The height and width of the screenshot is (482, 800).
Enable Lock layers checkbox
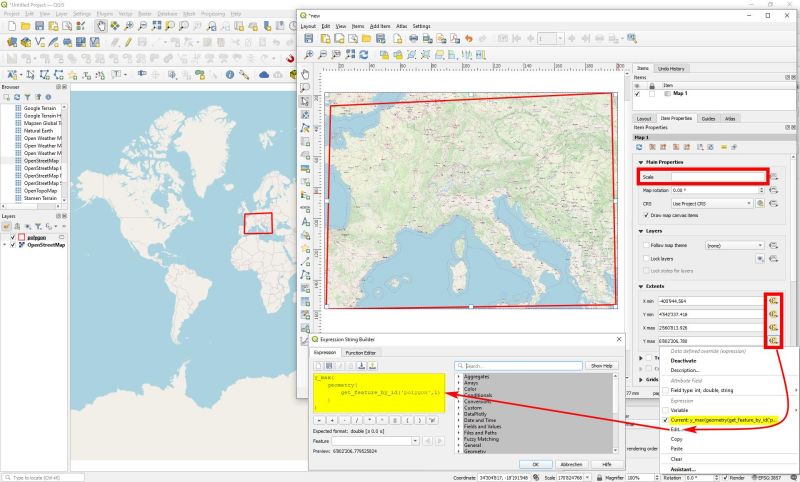pos(646,259)
